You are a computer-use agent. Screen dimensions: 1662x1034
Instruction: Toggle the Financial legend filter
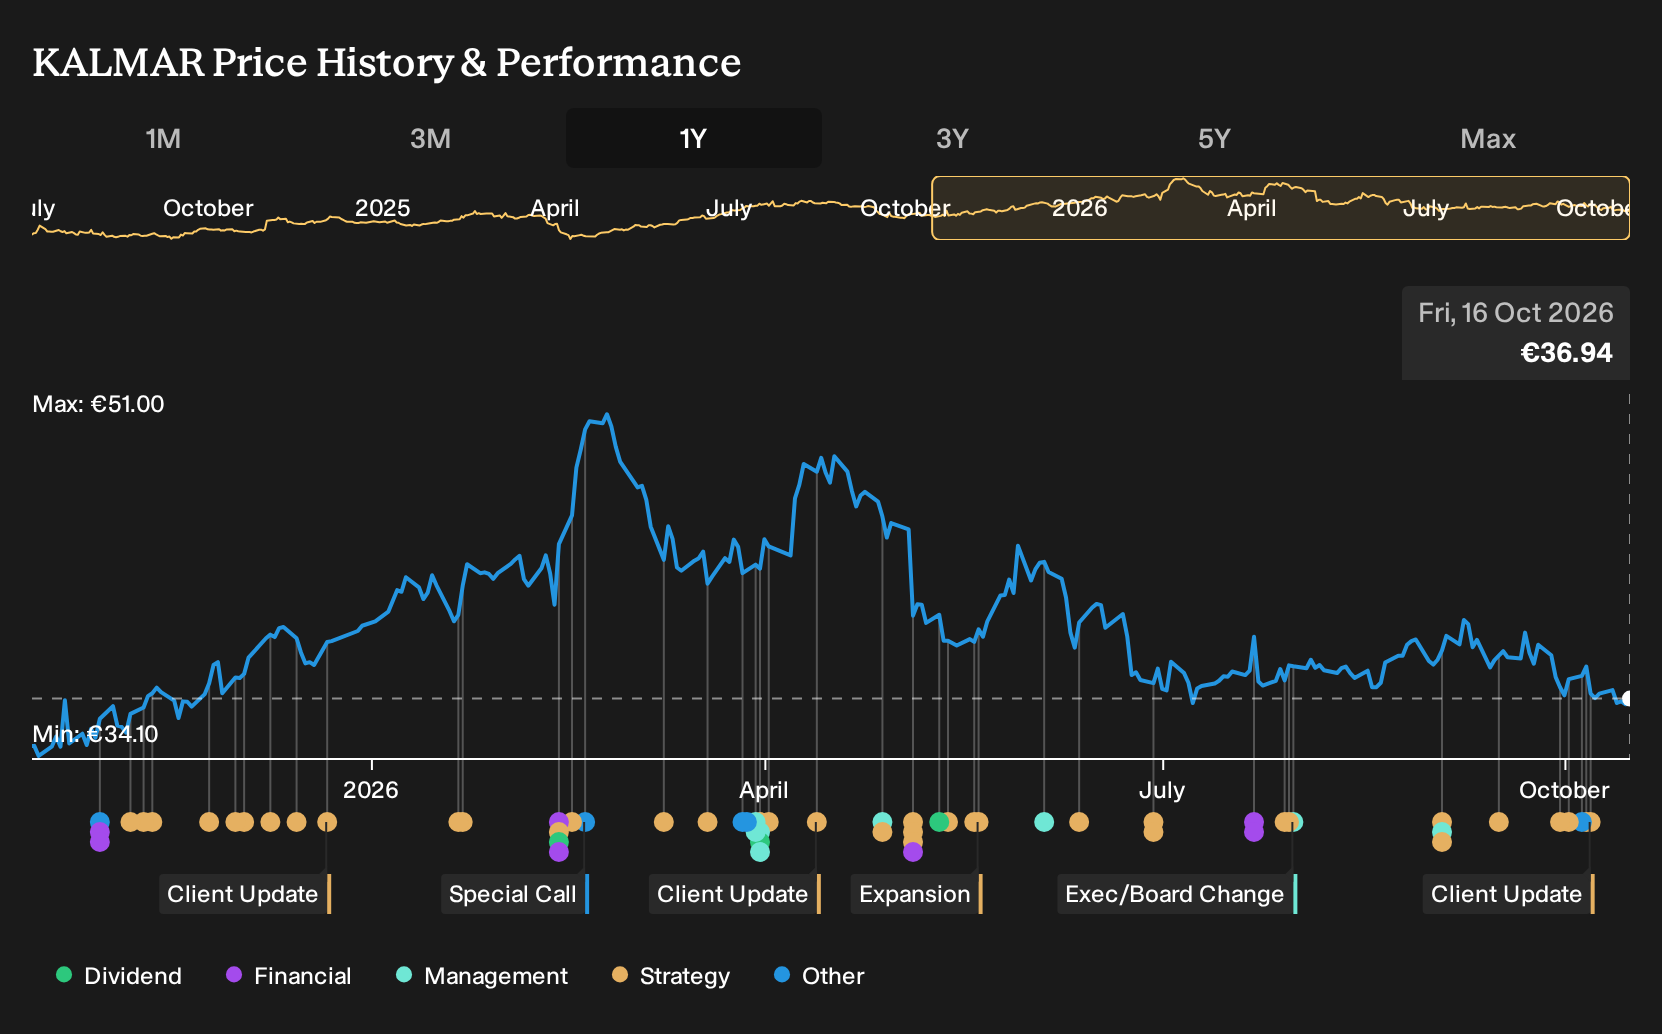point(289,976)
